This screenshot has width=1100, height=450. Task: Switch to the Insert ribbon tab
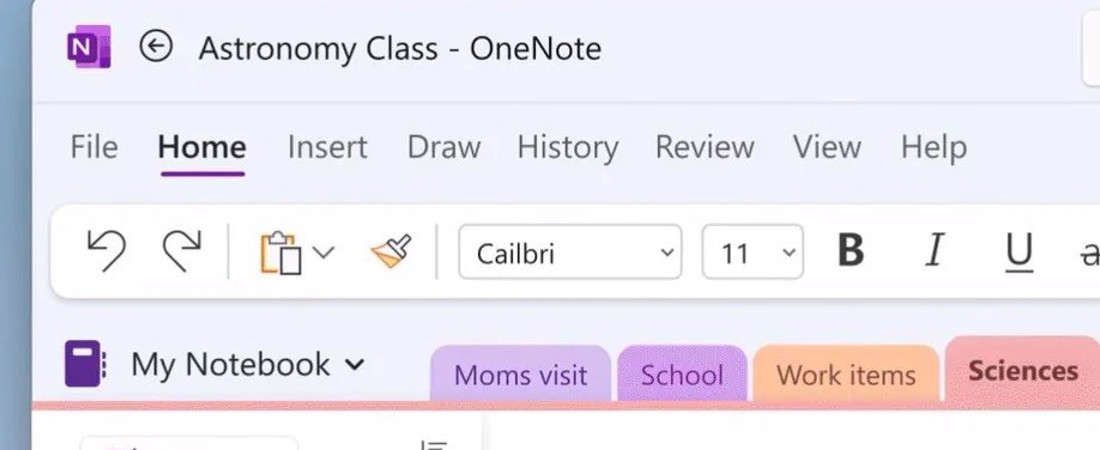(x=327, y=147)
